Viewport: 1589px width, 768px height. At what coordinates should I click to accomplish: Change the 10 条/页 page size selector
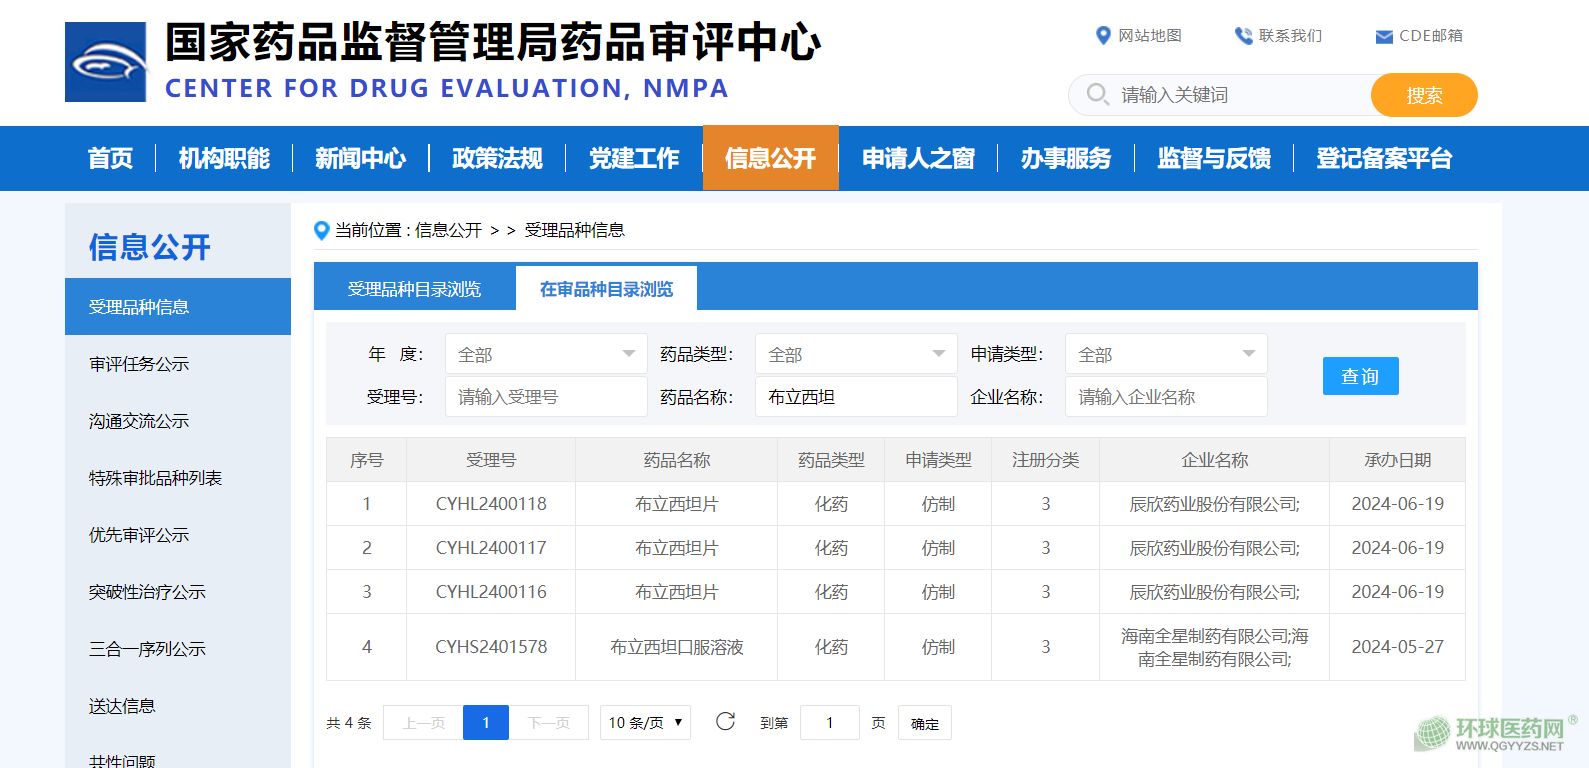click(x=645, y=722)
